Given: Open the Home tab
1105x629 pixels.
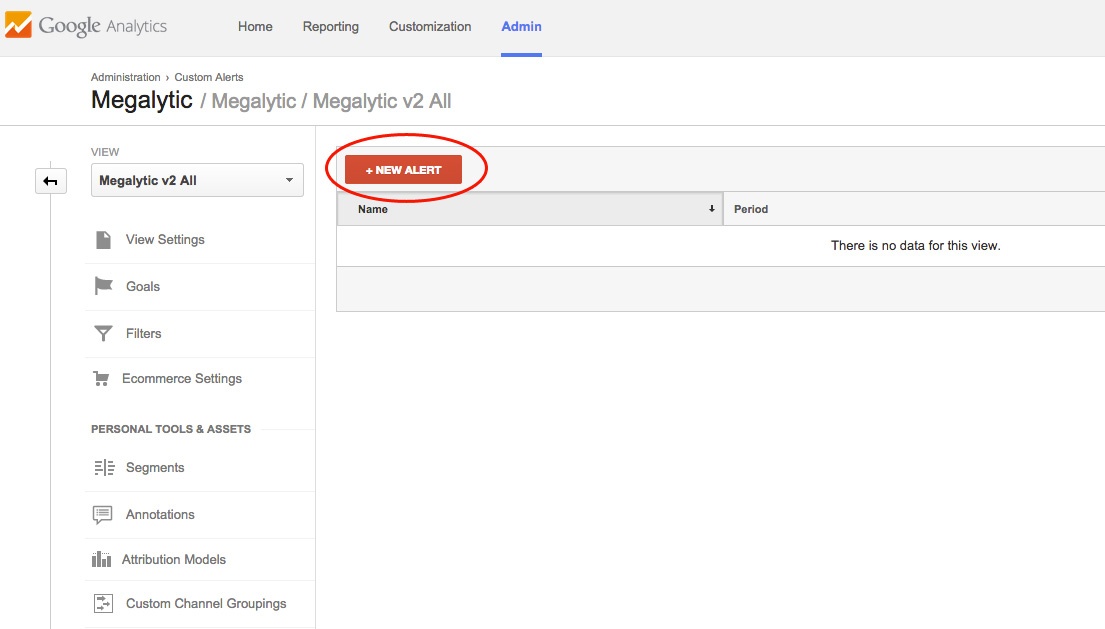Looking at the screenshot, I should coord(255,27).
